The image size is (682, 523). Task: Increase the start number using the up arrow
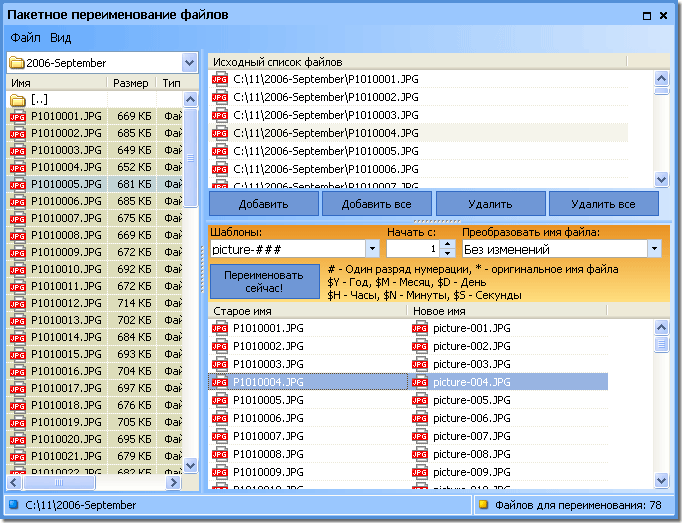(447, 244)
